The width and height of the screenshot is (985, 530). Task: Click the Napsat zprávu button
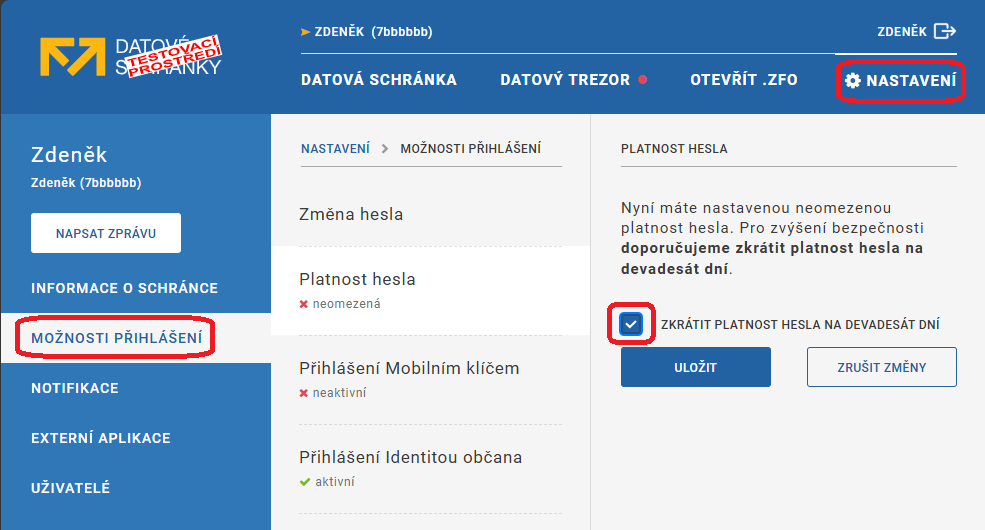point(106,233)
